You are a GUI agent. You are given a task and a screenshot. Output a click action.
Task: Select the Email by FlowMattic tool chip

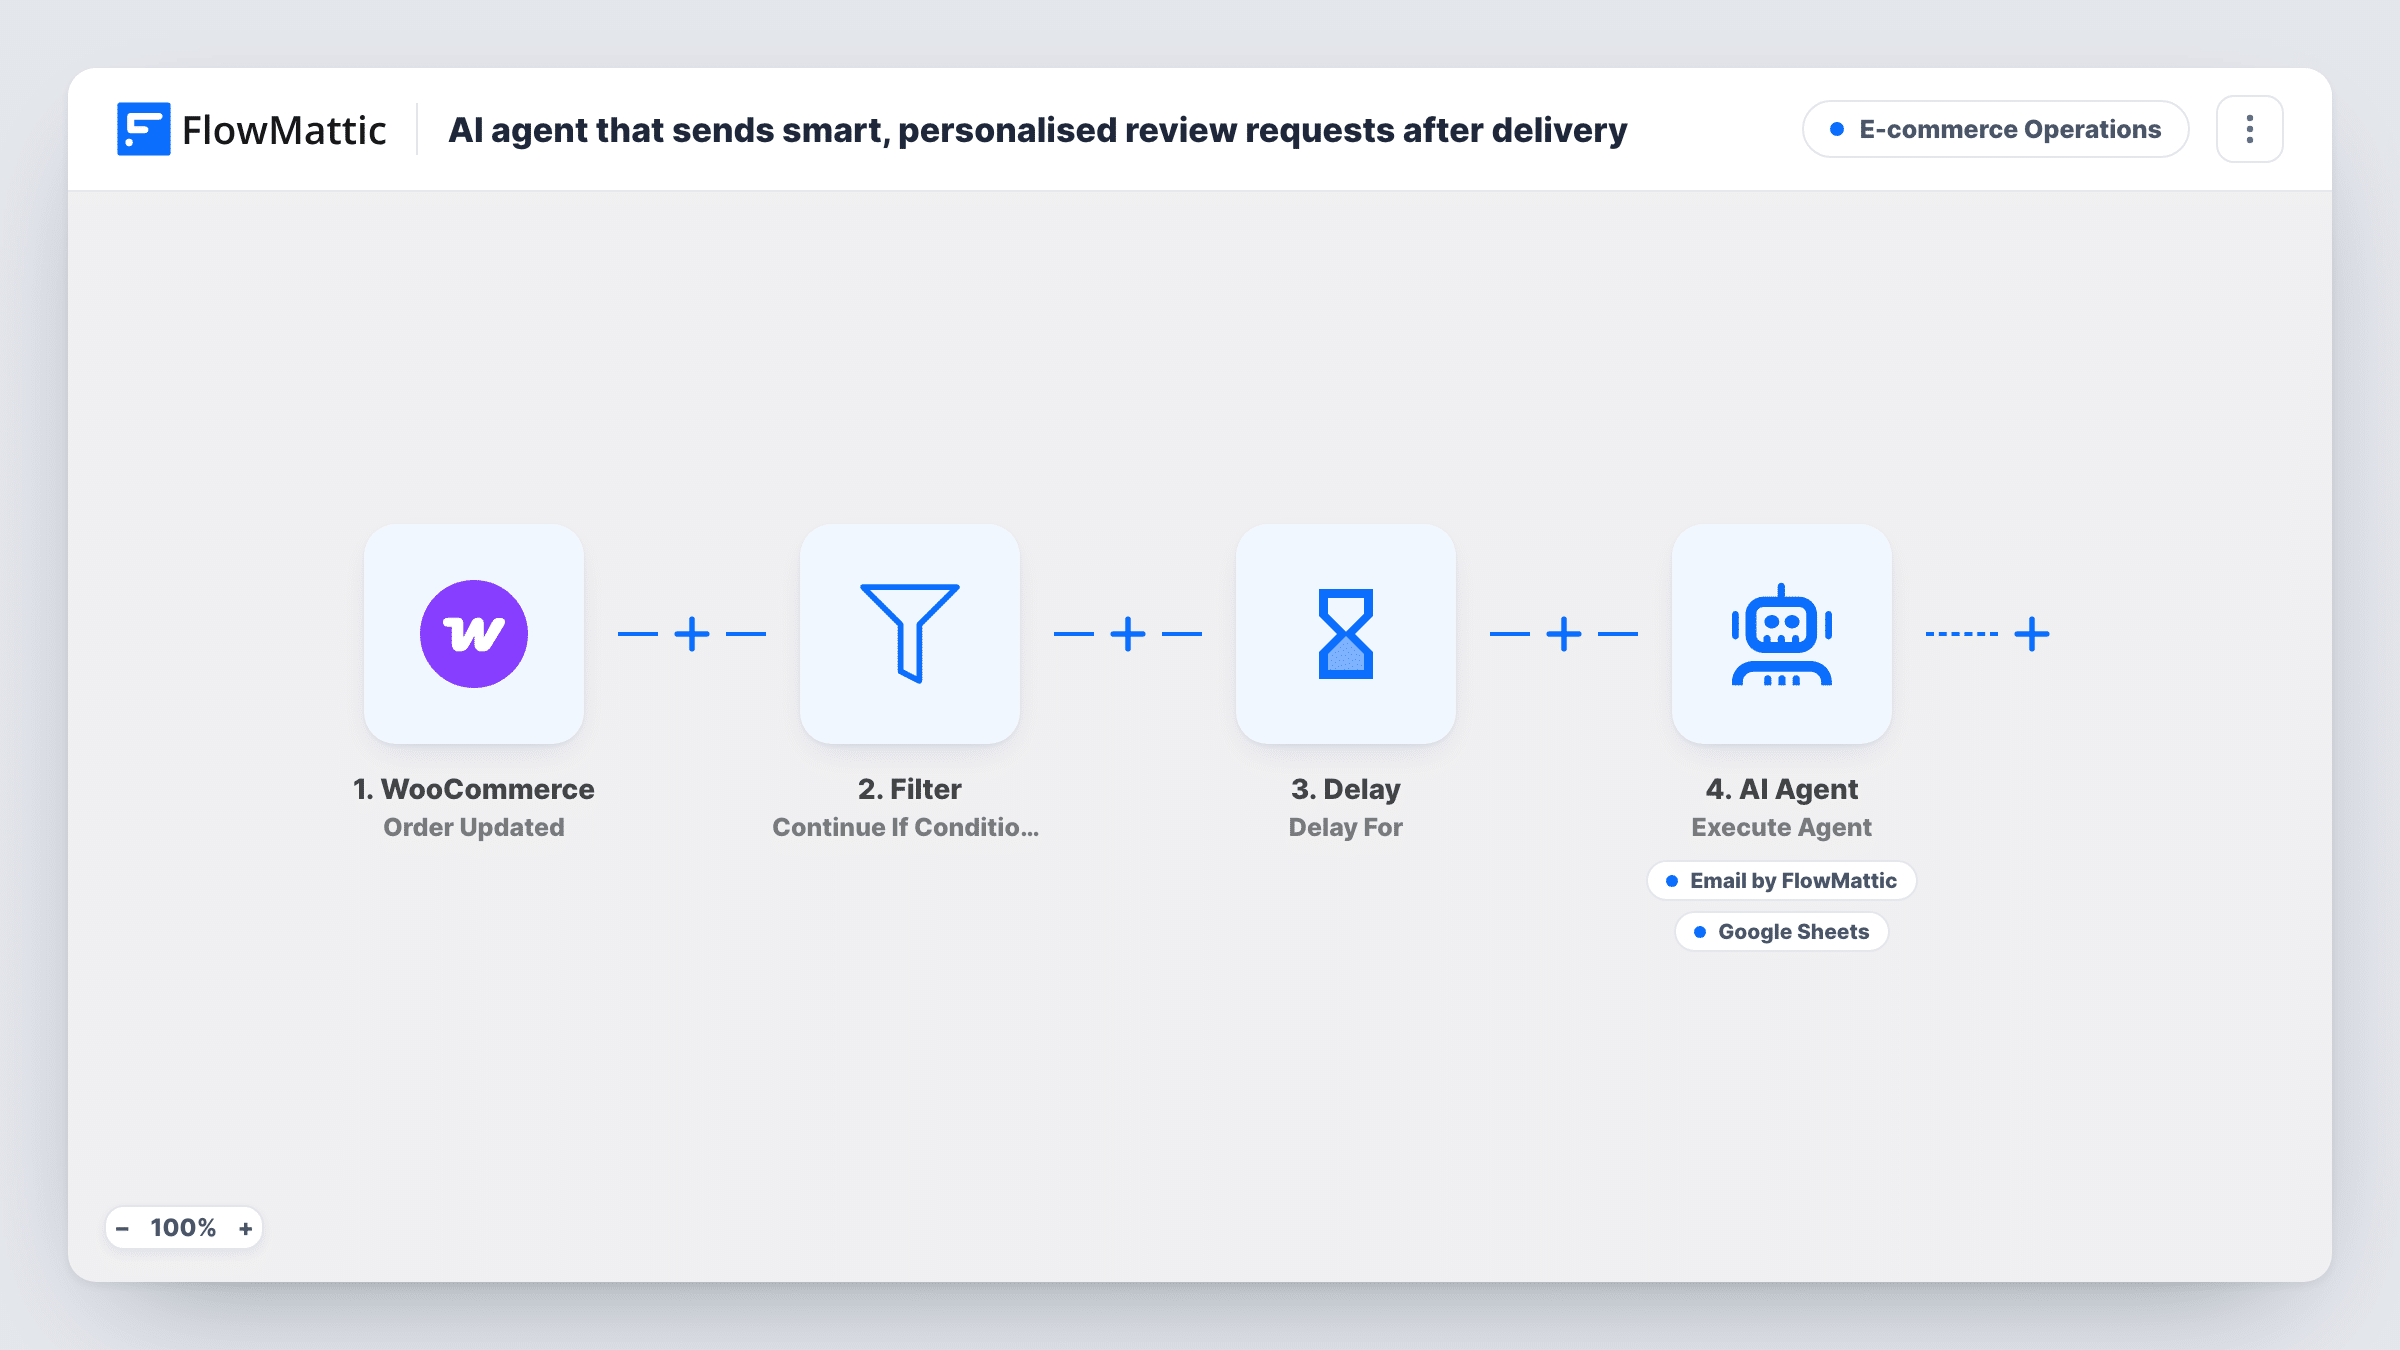pyautogui.click(x=1782, y=881)
